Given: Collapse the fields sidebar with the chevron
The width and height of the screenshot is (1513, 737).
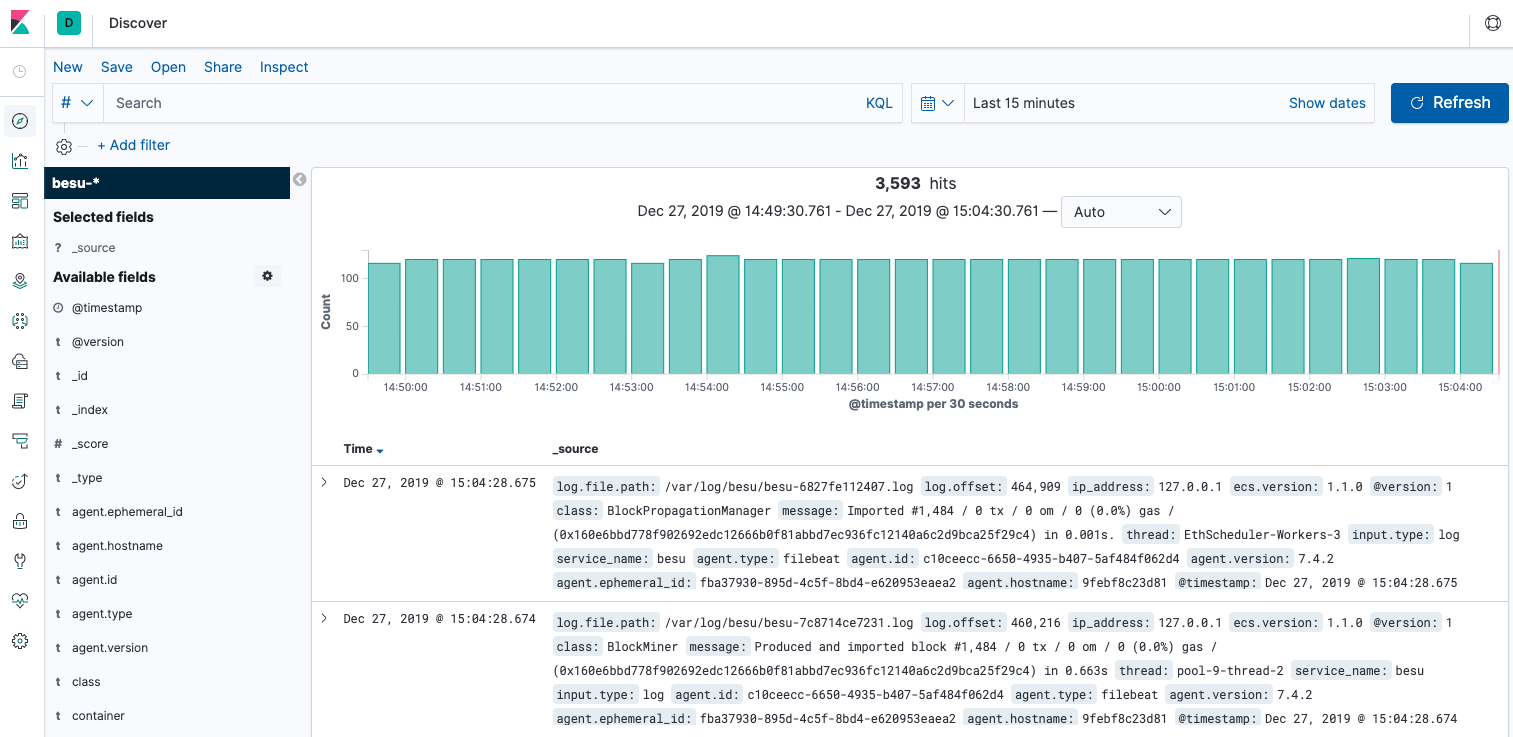Looking at the screenshot, I should [299, 179].
